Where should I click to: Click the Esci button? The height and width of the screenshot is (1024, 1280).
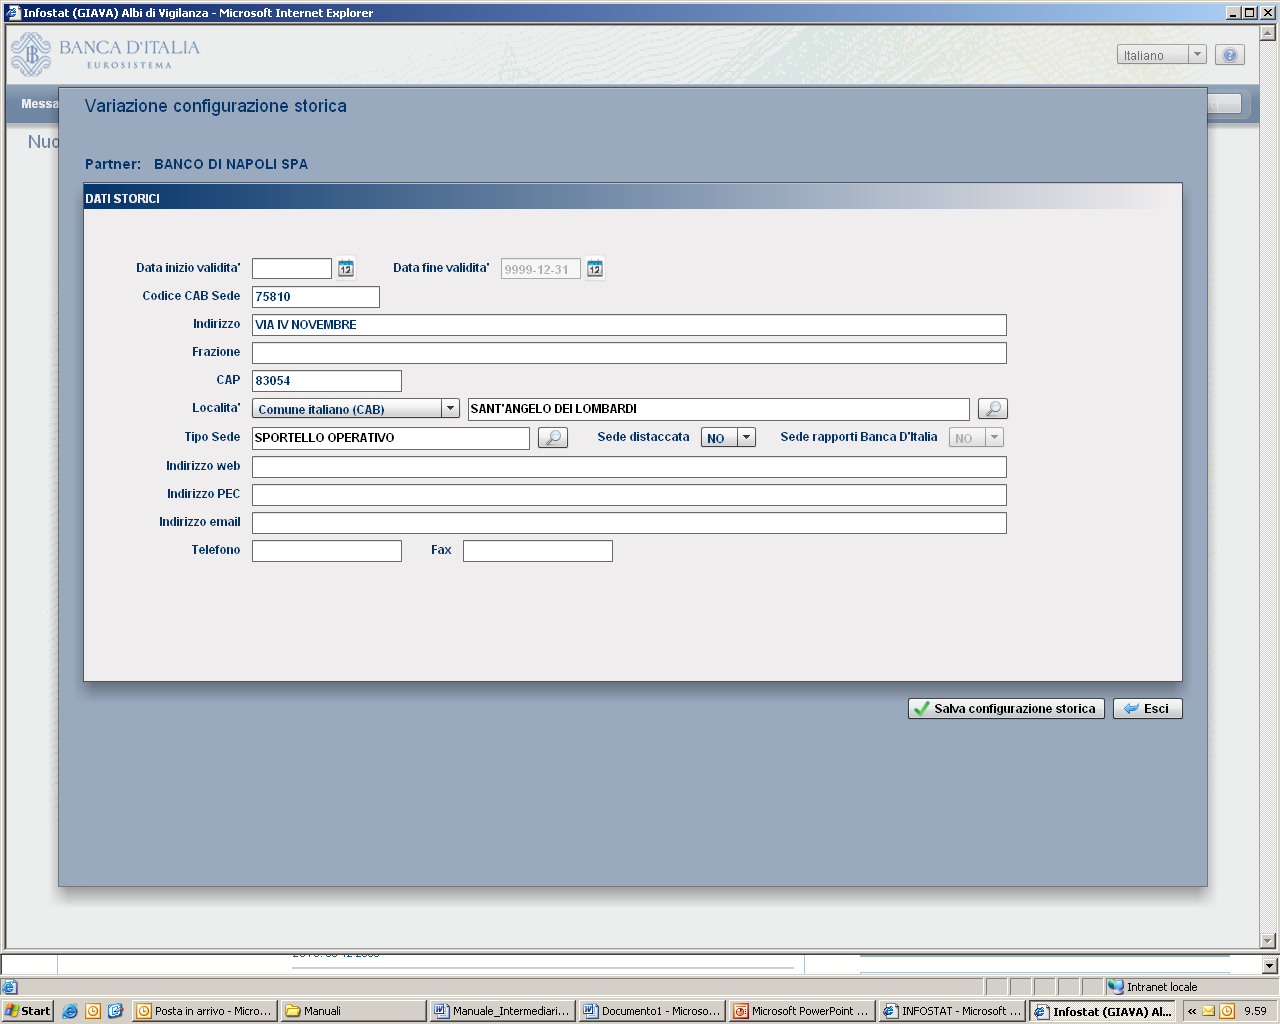1148,709
